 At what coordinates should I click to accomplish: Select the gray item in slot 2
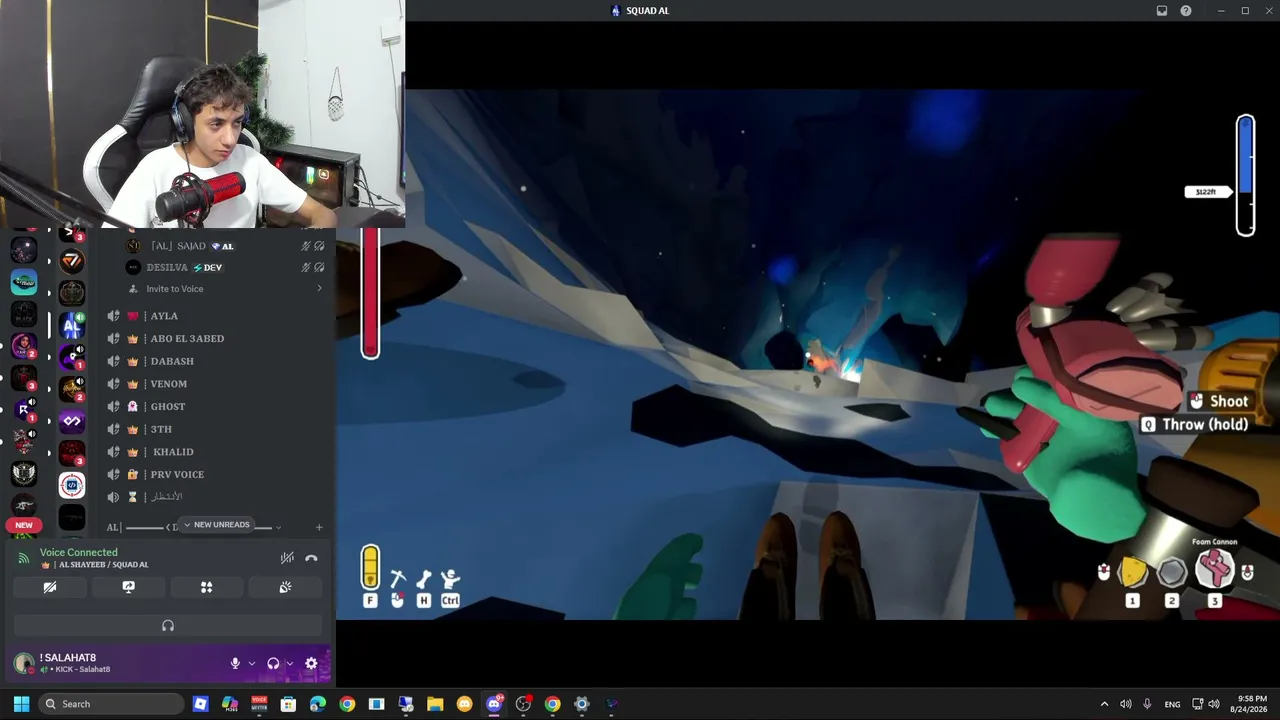(x=1172, y=572)
